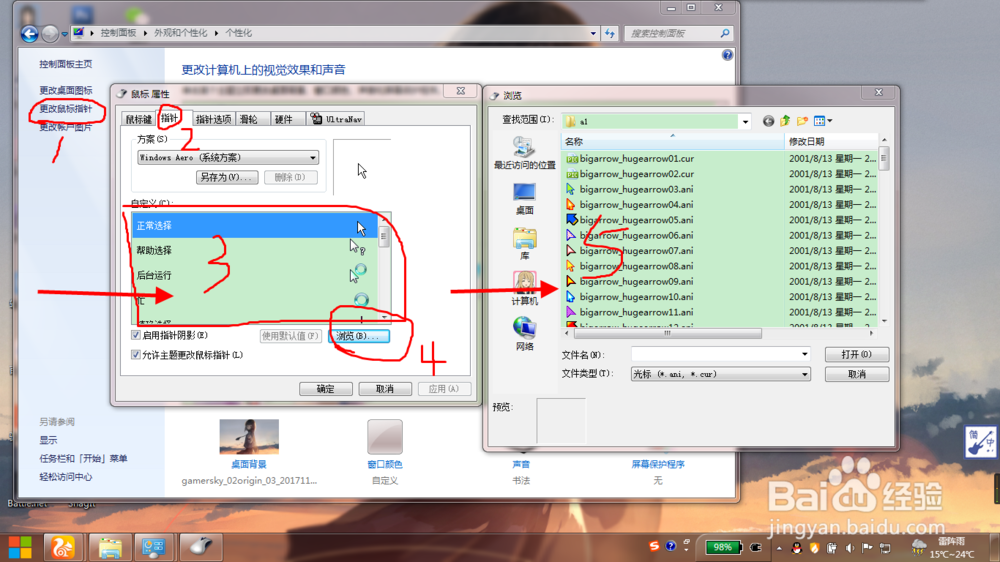
Task: Toggle 允许主题更改鼠标指针 checkbox
Action: (136, 355)
